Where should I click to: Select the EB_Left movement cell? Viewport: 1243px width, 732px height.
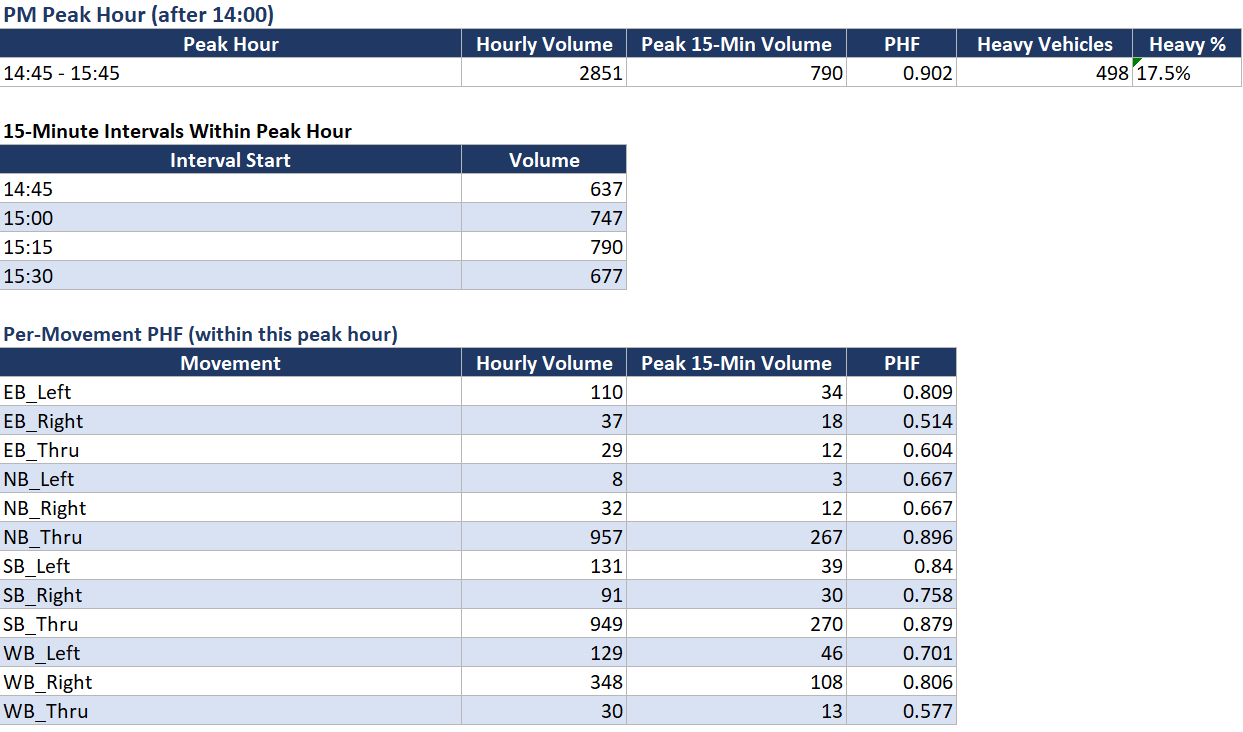[231, 392]
